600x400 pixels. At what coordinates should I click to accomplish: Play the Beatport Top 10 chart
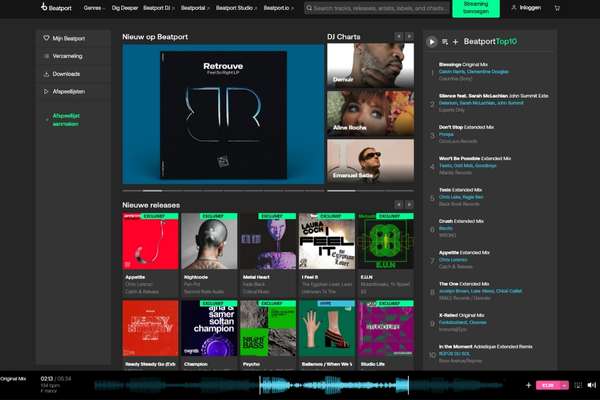click(432, 42)
